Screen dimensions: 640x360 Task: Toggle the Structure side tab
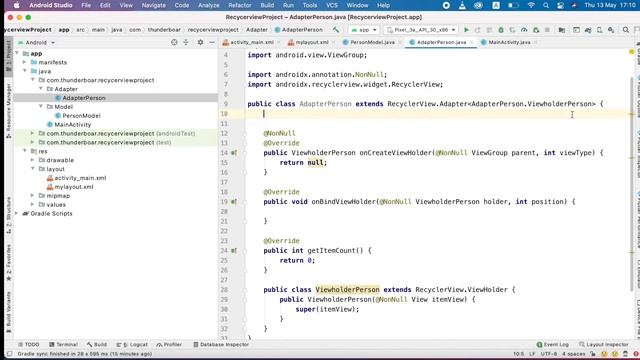9,216
